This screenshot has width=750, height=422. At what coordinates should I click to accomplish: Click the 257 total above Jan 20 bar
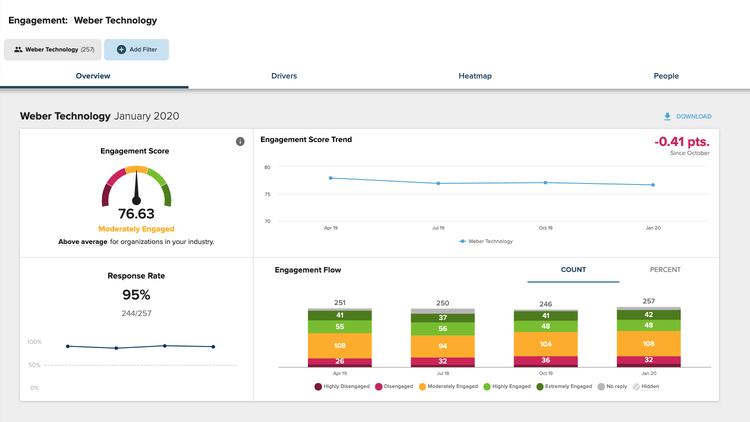pos(649,301)
